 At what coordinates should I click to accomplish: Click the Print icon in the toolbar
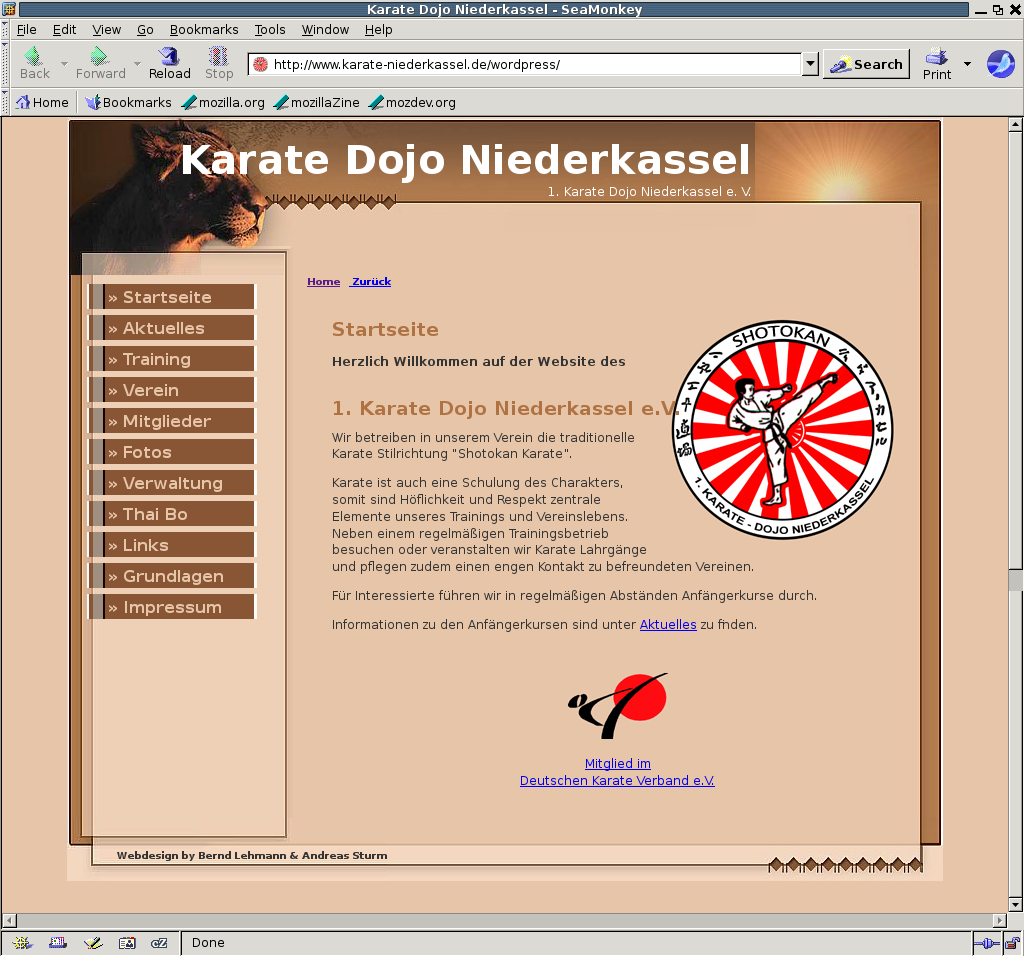pyautogui.click(x=937, y=63)
